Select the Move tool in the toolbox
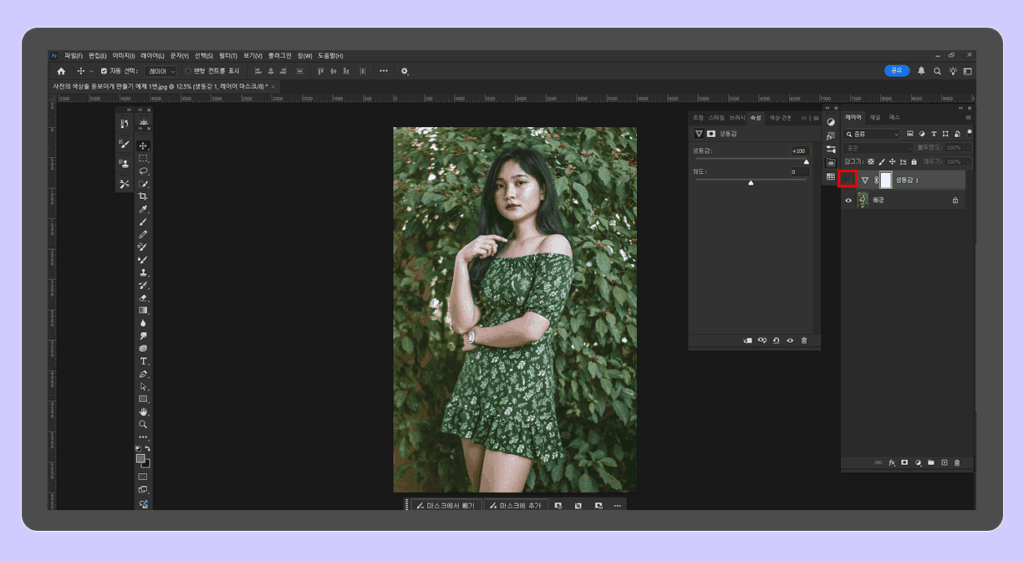 (143, 146)
